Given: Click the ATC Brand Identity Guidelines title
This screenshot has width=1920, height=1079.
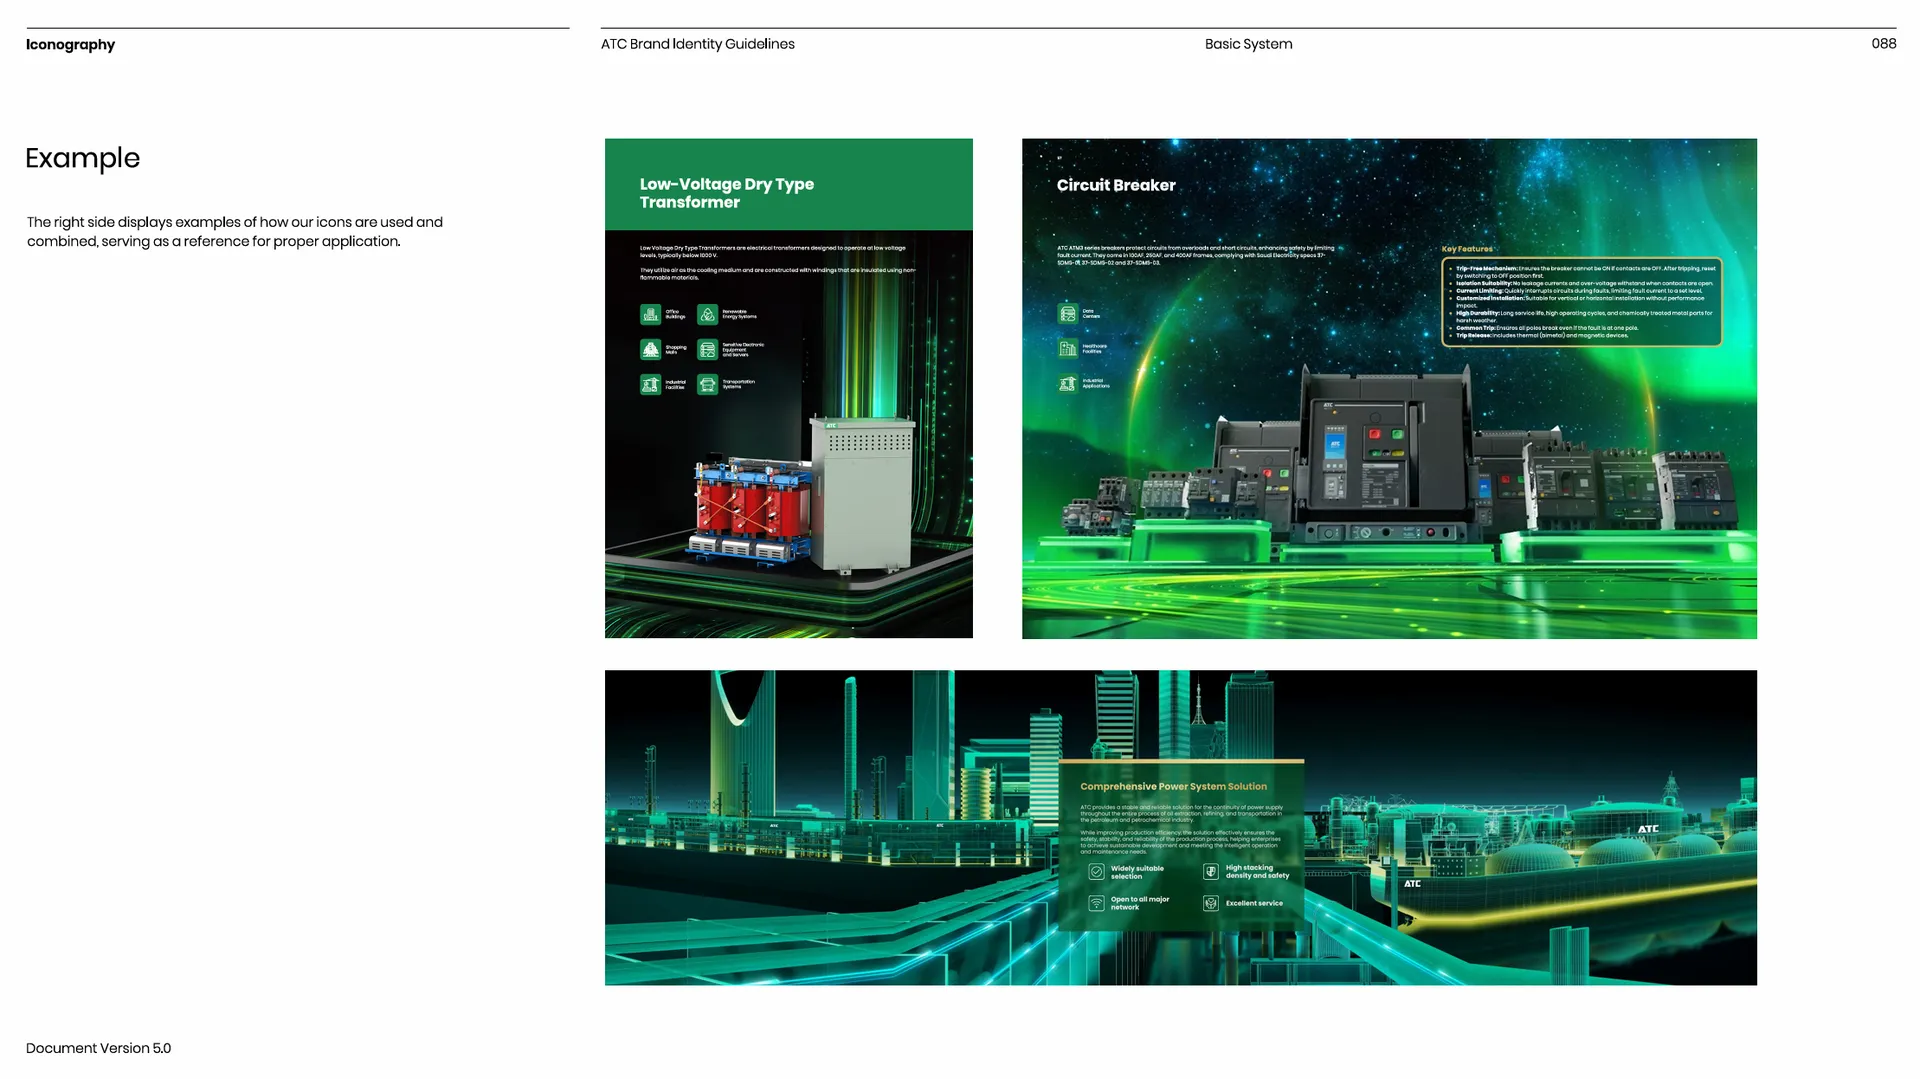Looking at the screenshot, I should click(x=697, y=44).
